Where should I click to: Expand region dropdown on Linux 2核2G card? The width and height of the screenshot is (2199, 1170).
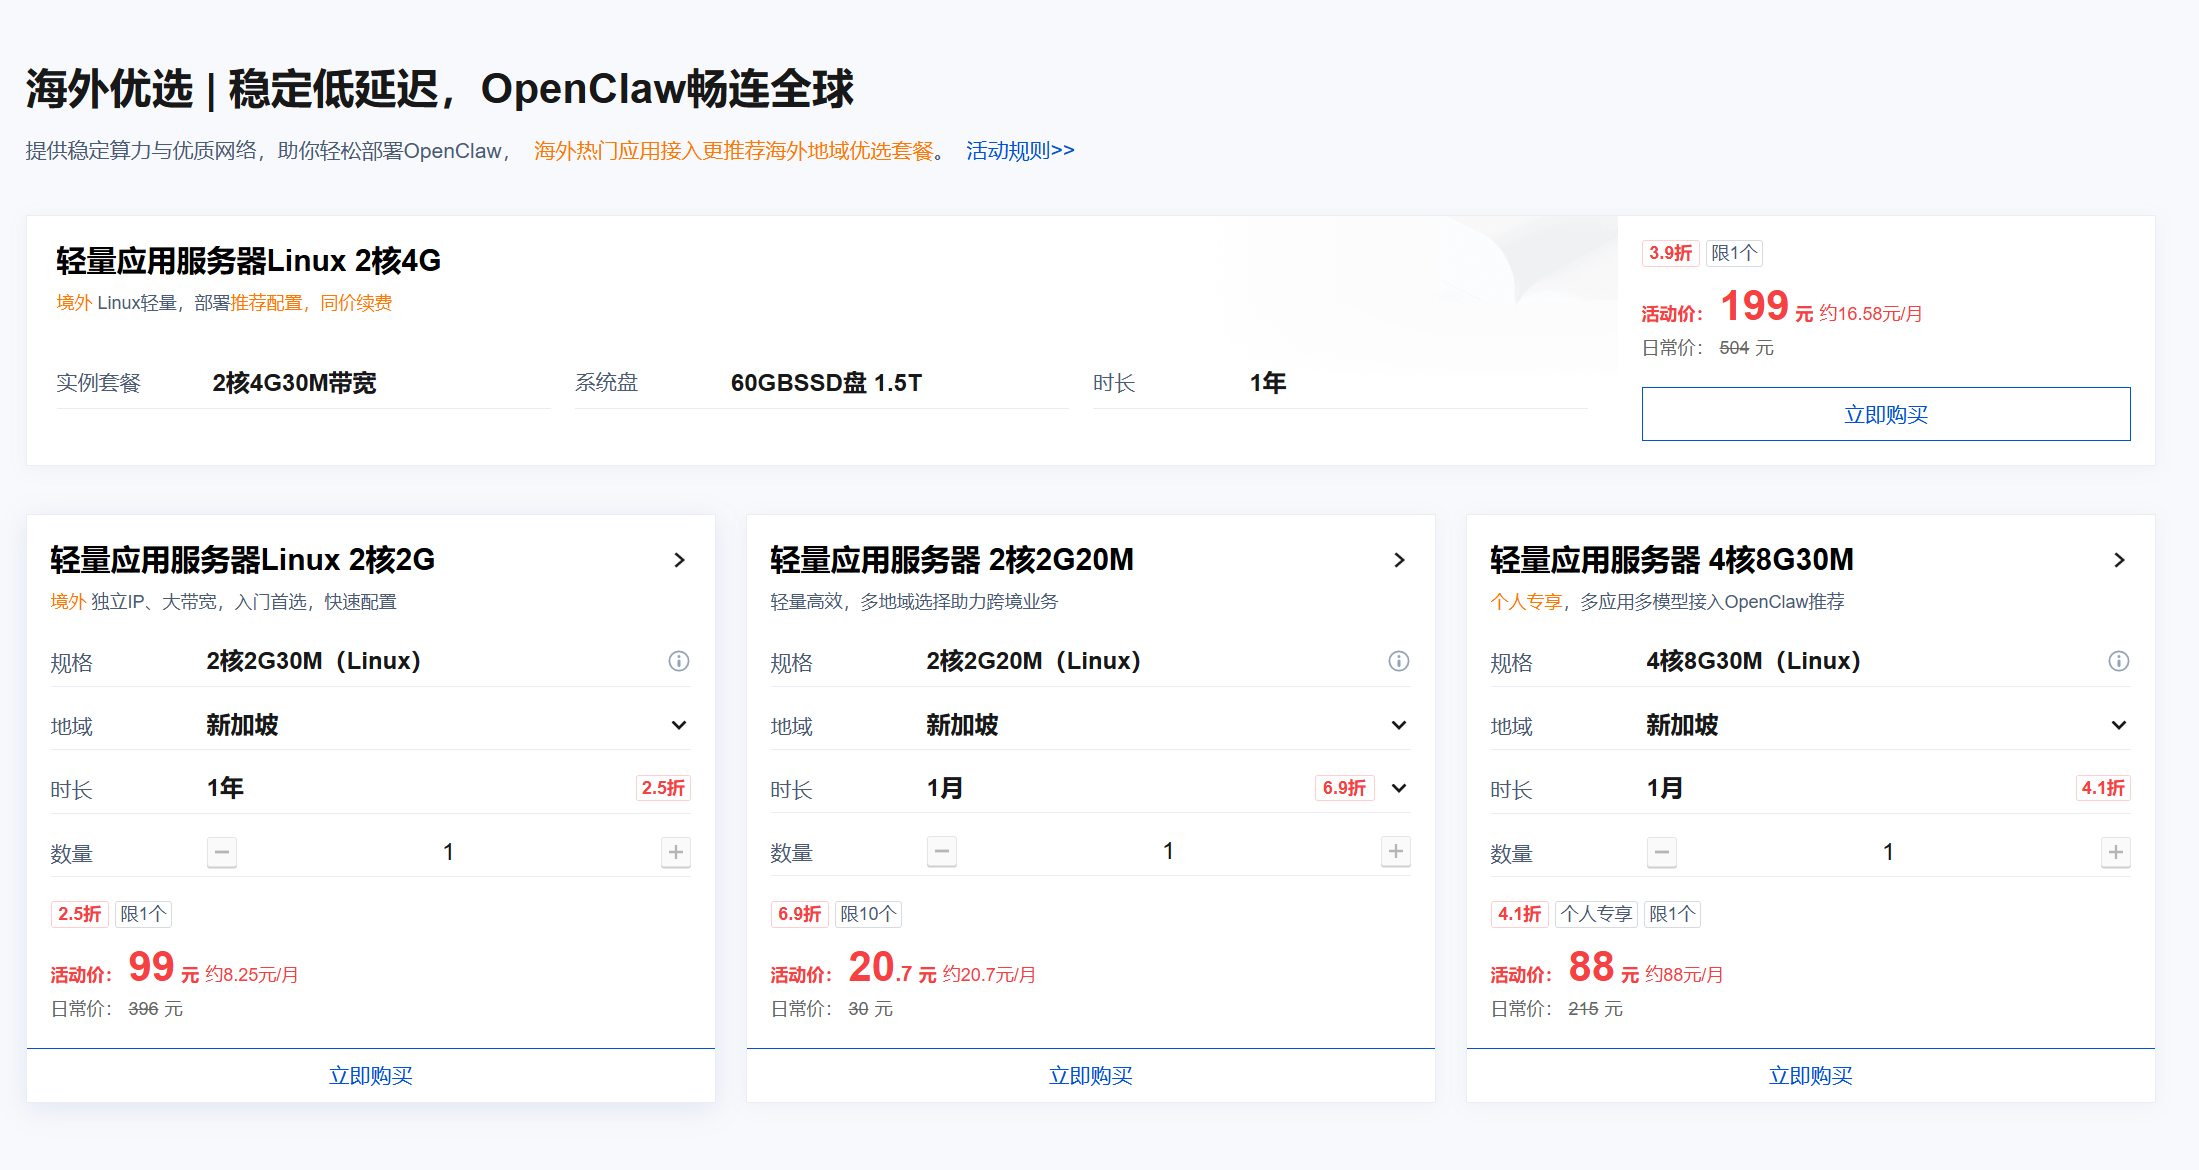(679, 725)
